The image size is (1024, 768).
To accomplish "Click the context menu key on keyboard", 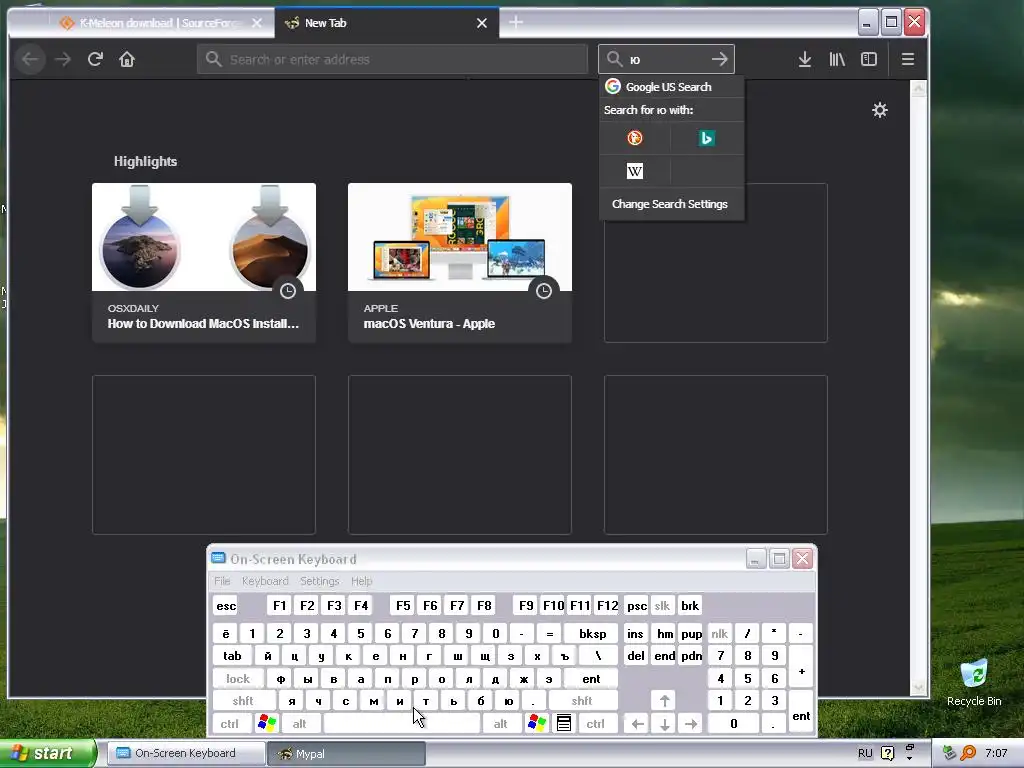I will click(564, 723).
